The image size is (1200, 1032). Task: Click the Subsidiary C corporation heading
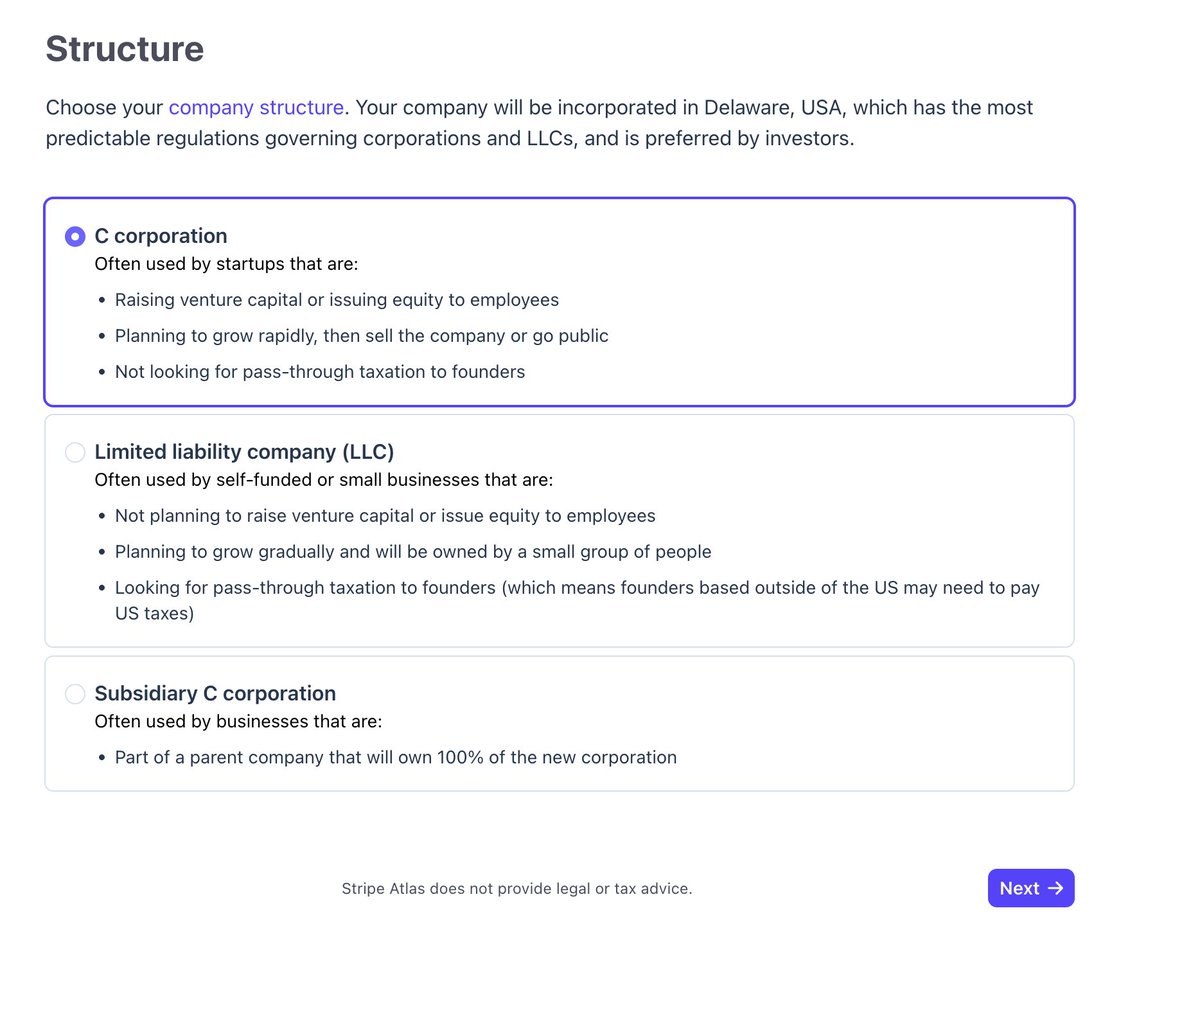tap(215, 693)
